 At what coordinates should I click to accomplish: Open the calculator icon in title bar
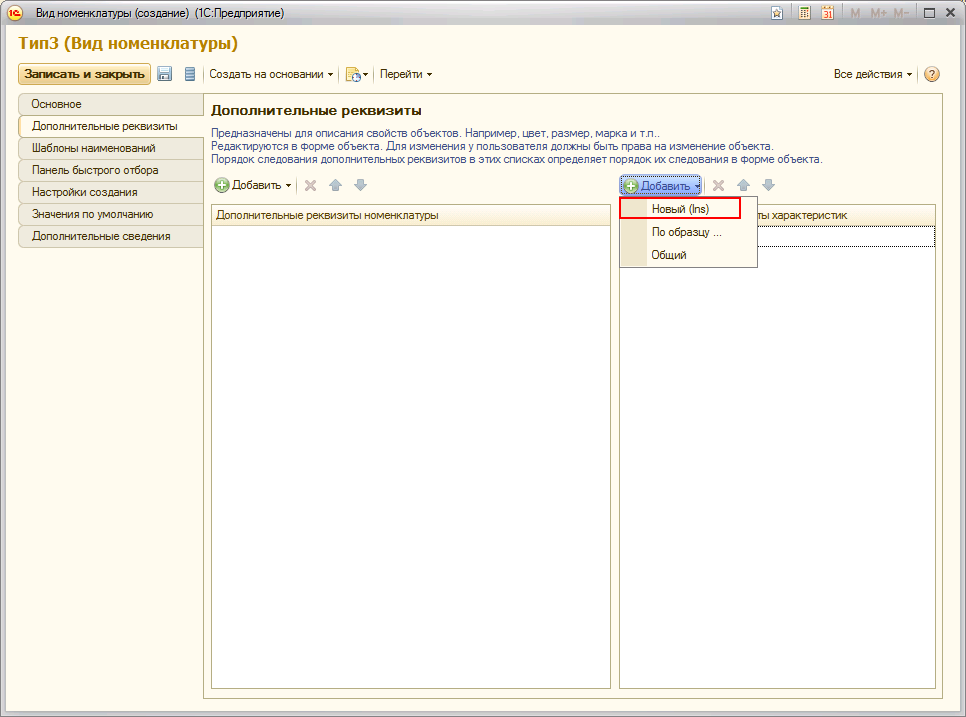pos(804,13)
